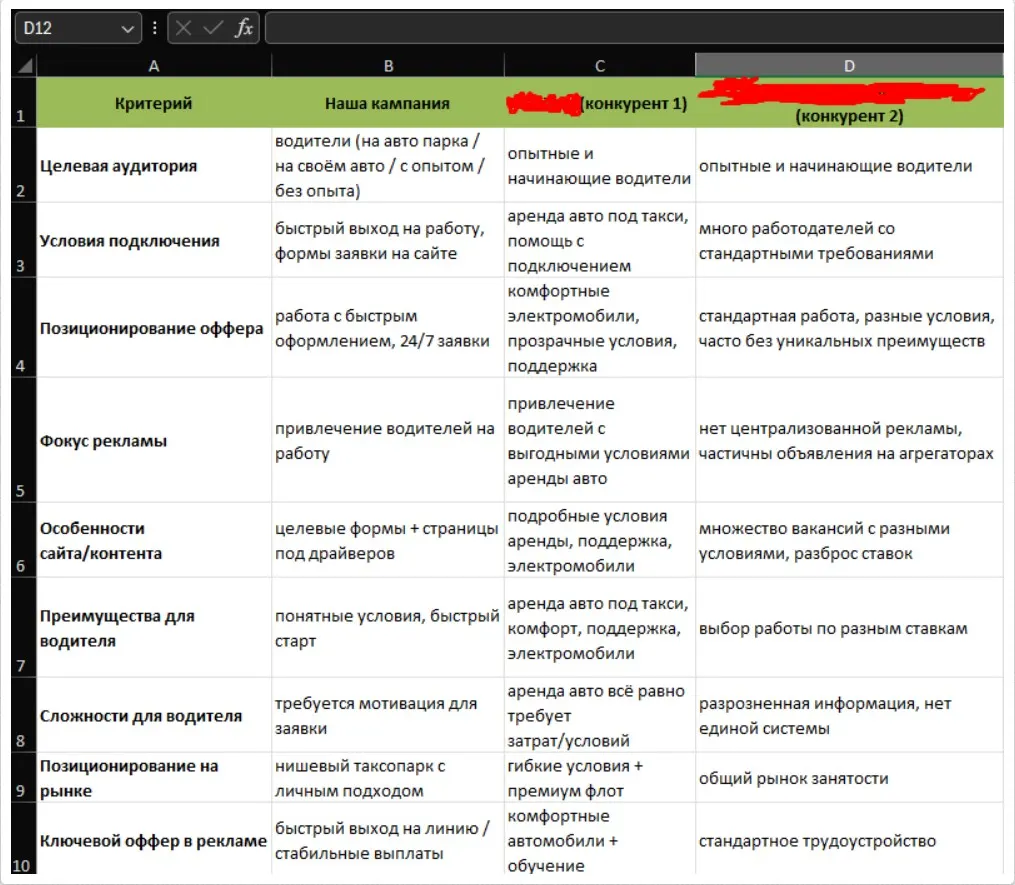Click cell 'понятные условия, быстрый старт'
The width and height of the screenshot is (1015, 885).
[388, 628]
